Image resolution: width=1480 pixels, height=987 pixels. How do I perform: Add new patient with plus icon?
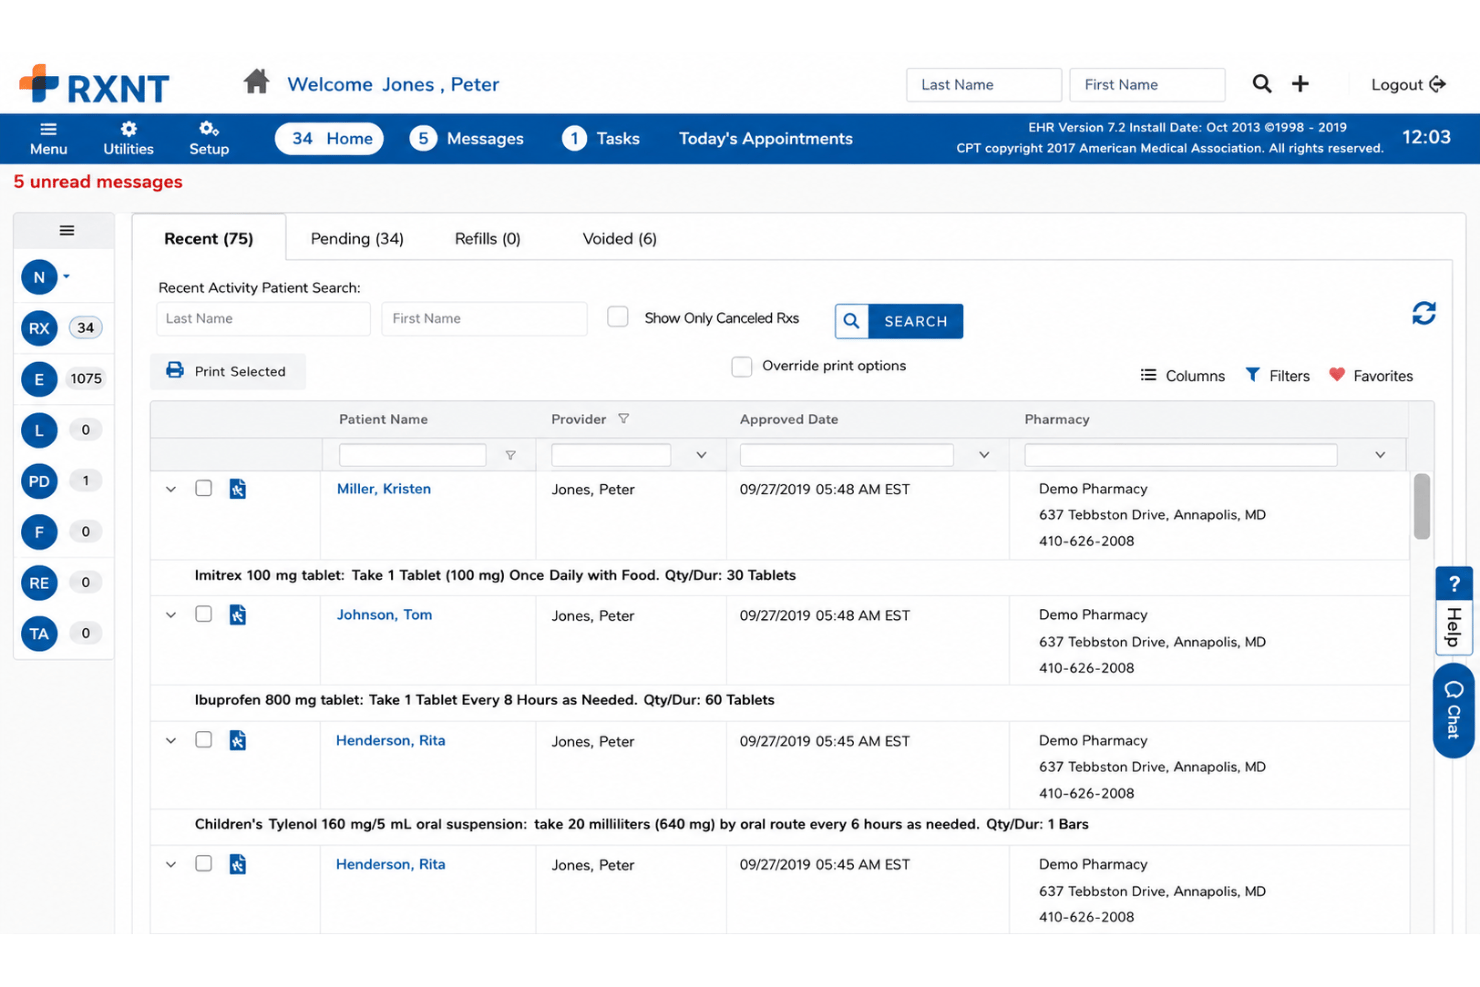[1300, 84]
